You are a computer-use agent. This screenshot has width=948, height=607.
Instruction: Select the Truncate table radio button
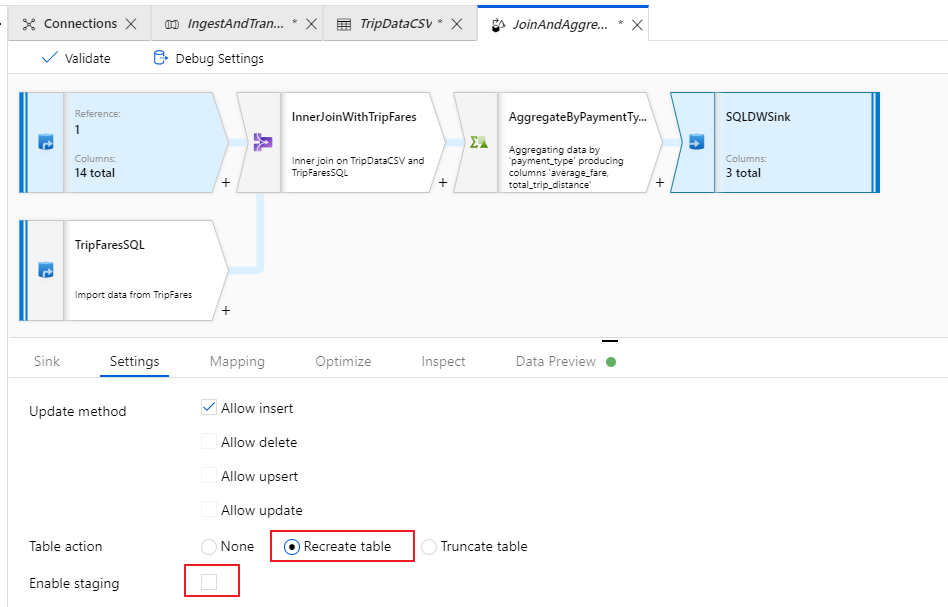point(429,546)
